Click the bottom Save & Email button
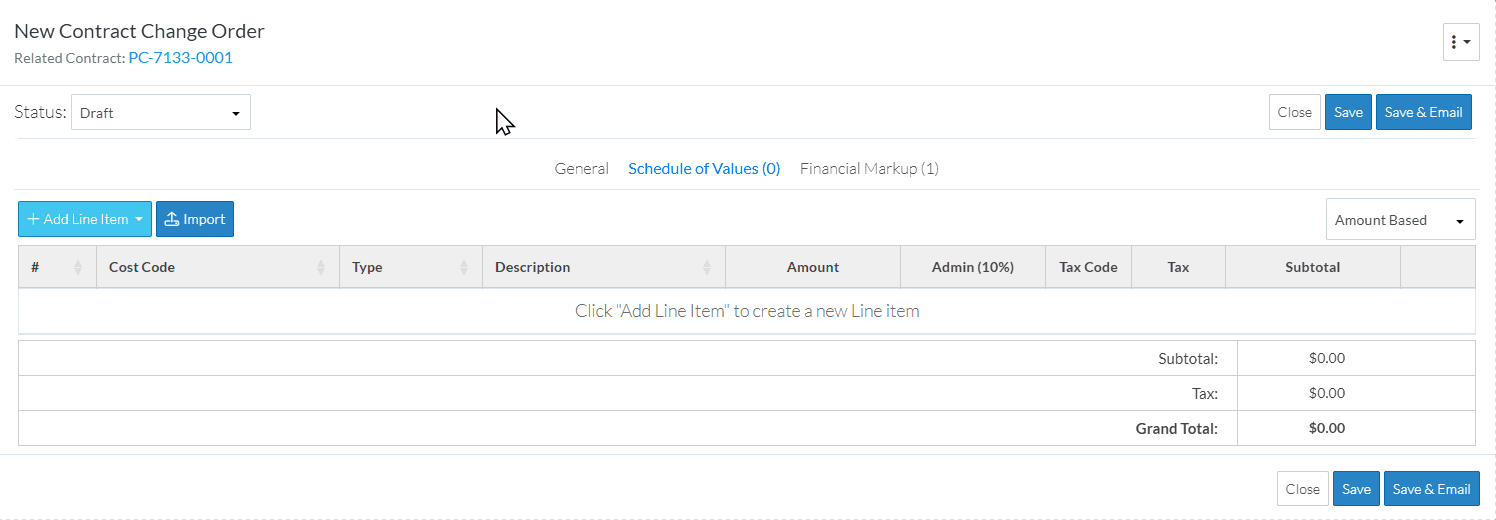 click(x=1432, y=489)
